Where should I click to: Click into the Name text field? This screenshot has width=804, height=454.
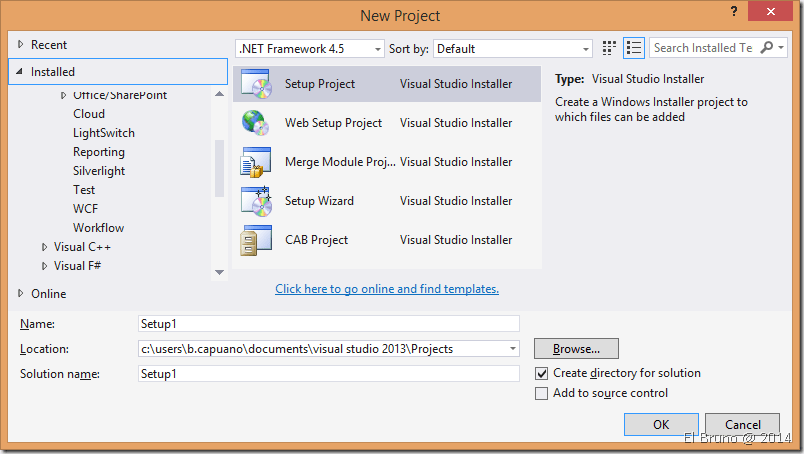(x=328, y=324)
